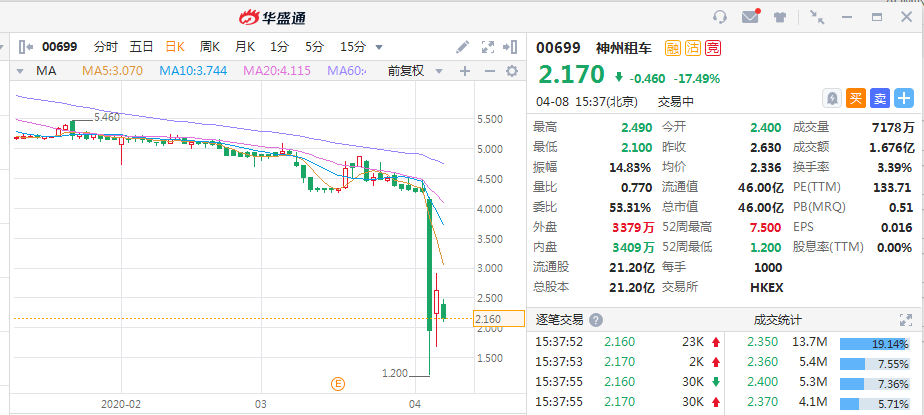Maximize the 华盛通 window

[877, 17]
